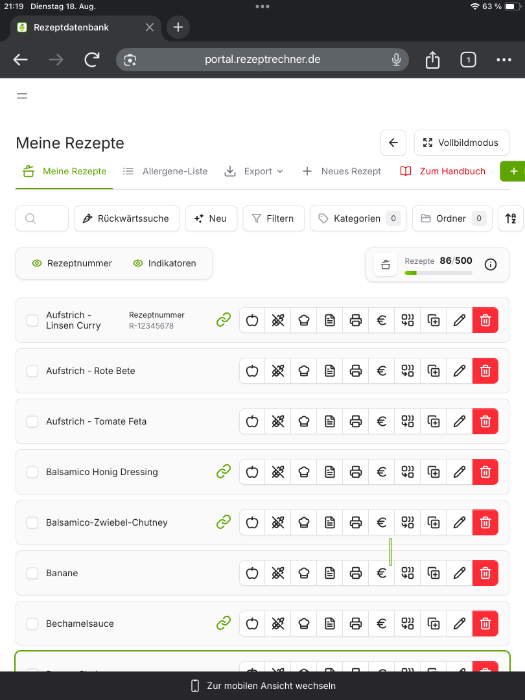This screenshot has width=525, height=700.
Task: Edit the Banane recipe with the pencil icon
Action: (x=459, y=573)
